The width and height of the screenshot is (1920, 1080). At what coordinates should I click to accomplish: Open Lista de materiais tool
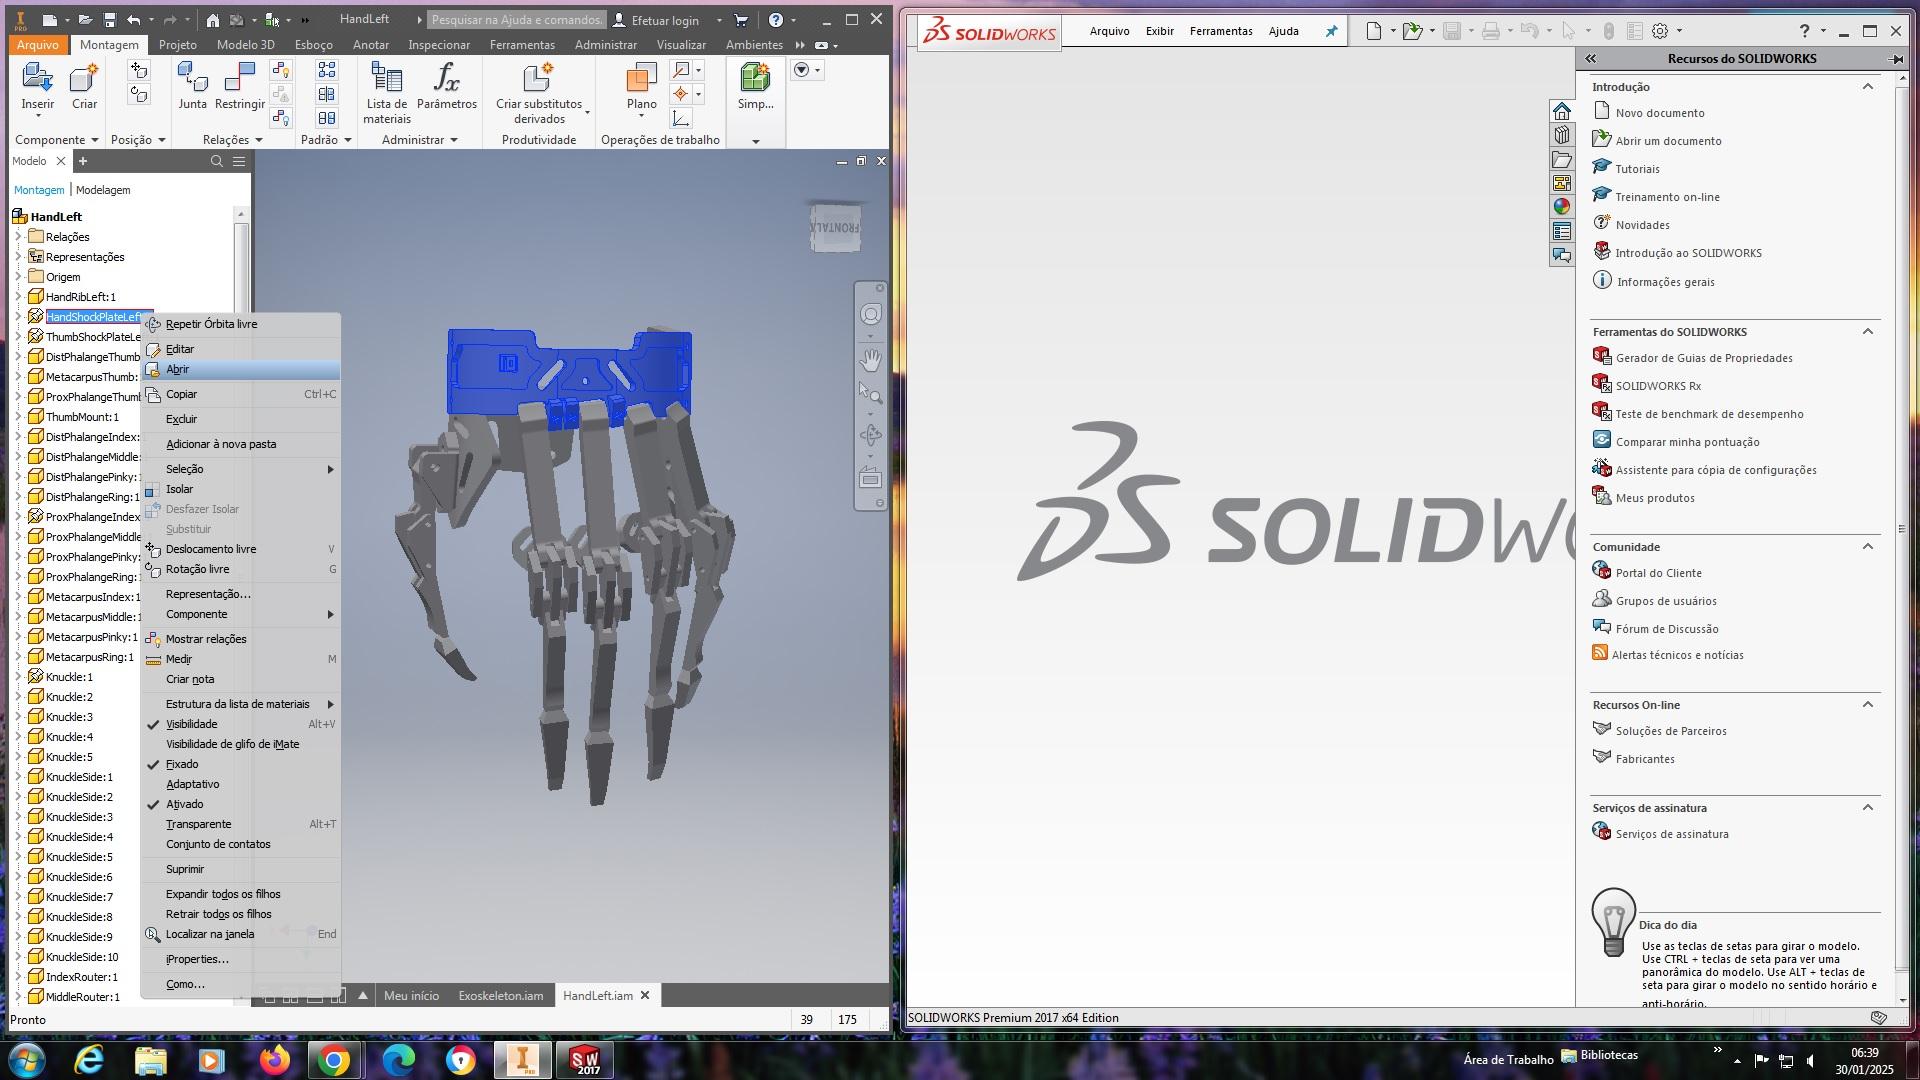coord(387,78)
